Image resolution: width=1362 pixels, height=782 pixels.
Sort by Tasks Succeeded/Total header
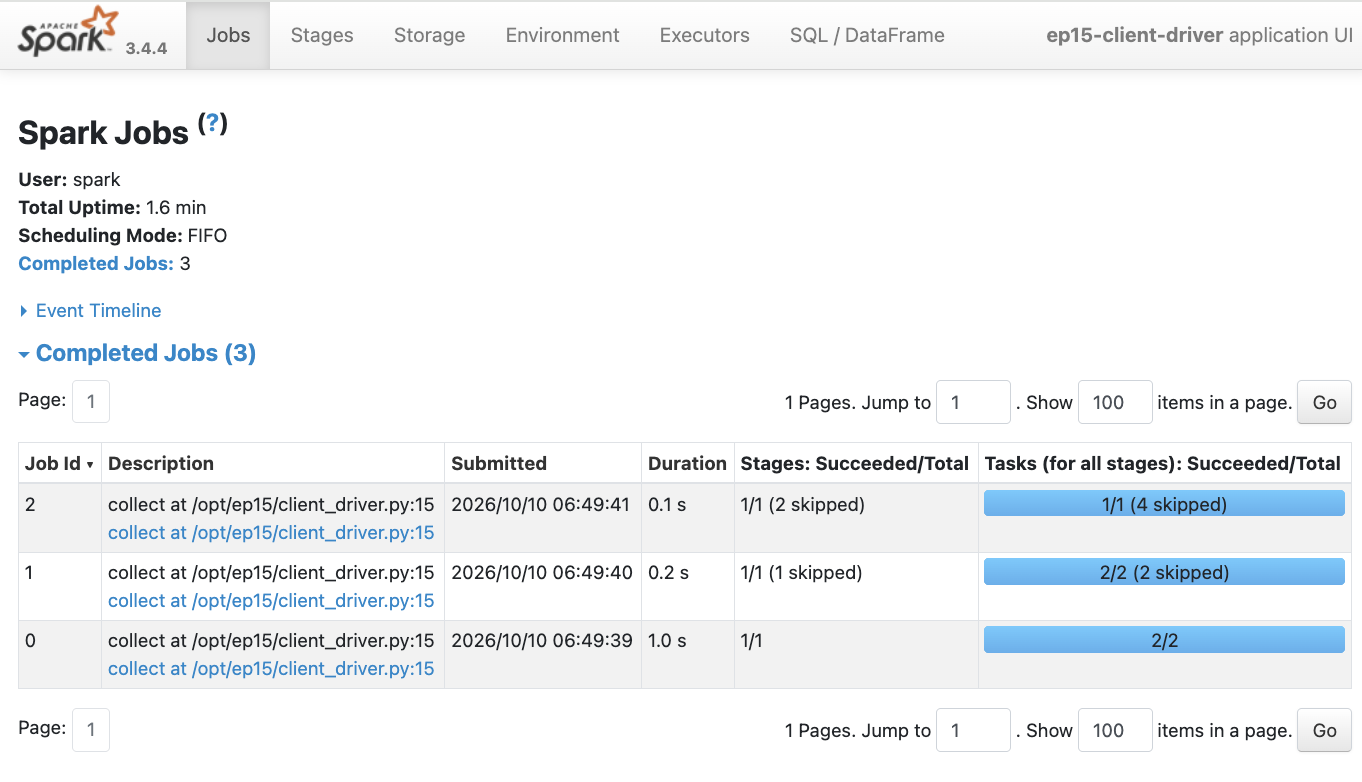(1163, 463)
